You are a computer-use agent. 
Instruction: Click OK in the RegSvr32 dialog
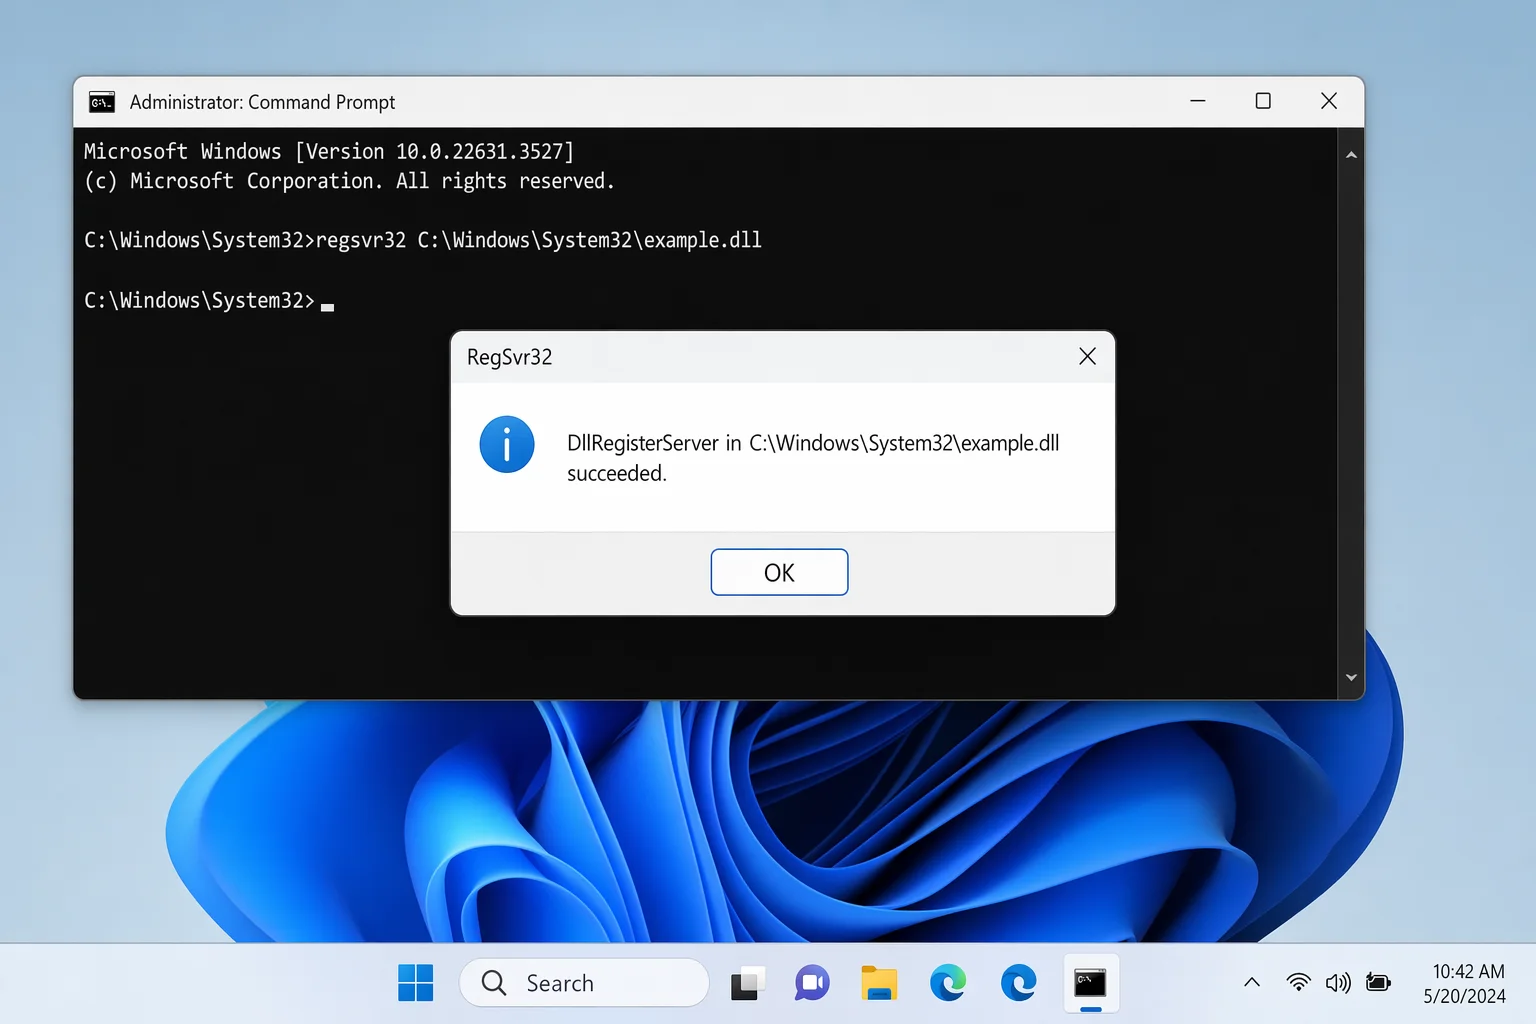(x=779, y=572)
